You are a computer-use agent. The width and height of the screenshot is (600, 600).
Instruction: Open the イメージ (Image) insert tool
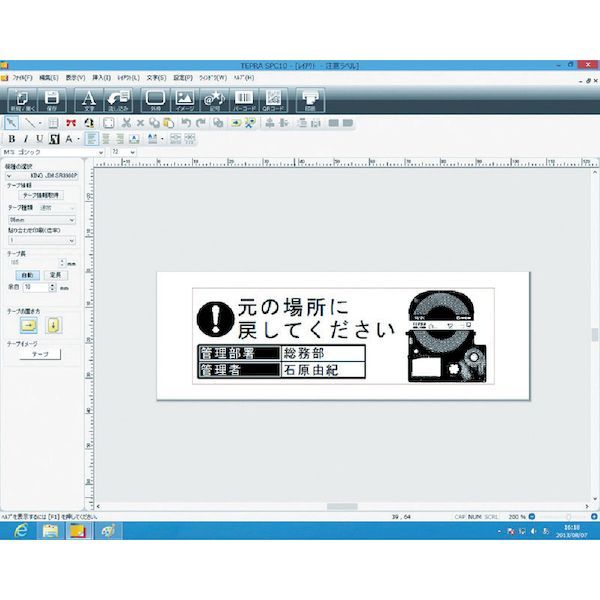[183, 99]
